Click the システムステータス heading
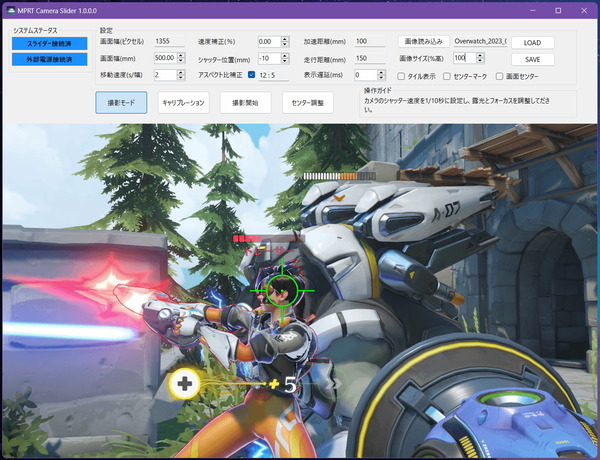This screenshot has height=460, width=600. 35,31
